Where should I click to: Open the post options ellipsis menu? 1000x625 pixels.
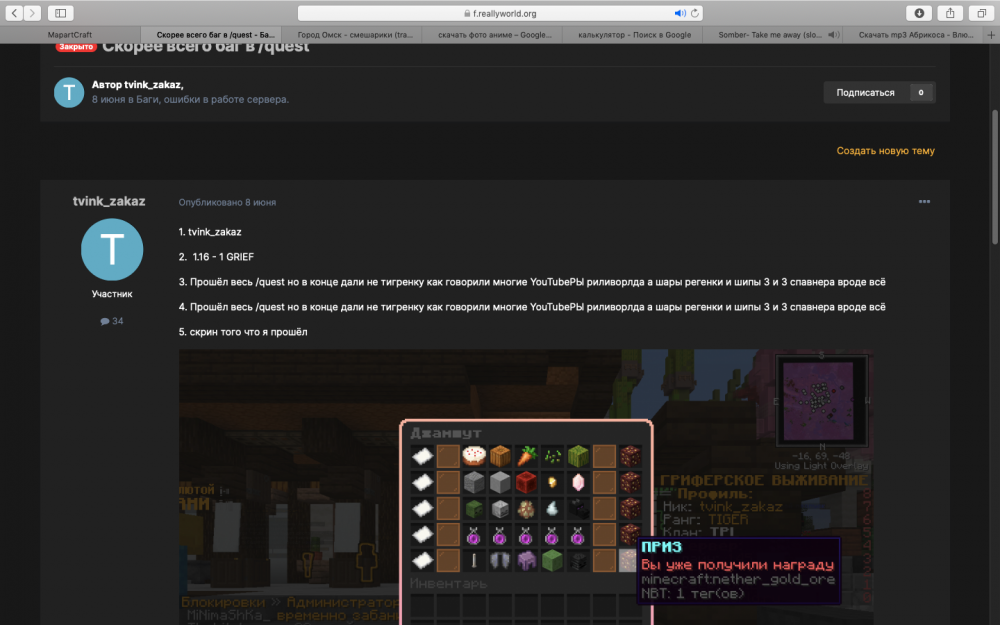924,202
